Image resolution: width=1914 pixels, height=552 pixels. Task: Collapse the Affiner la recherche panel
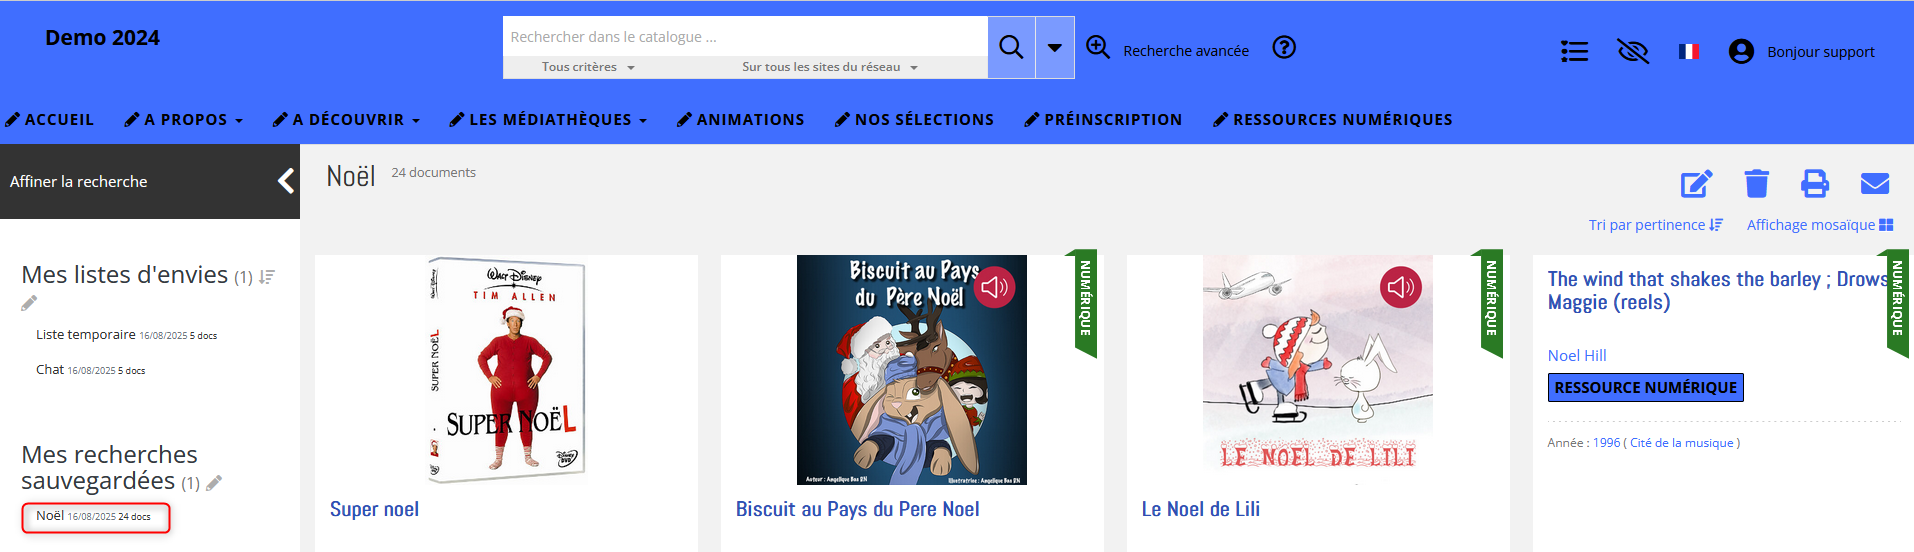286,181
